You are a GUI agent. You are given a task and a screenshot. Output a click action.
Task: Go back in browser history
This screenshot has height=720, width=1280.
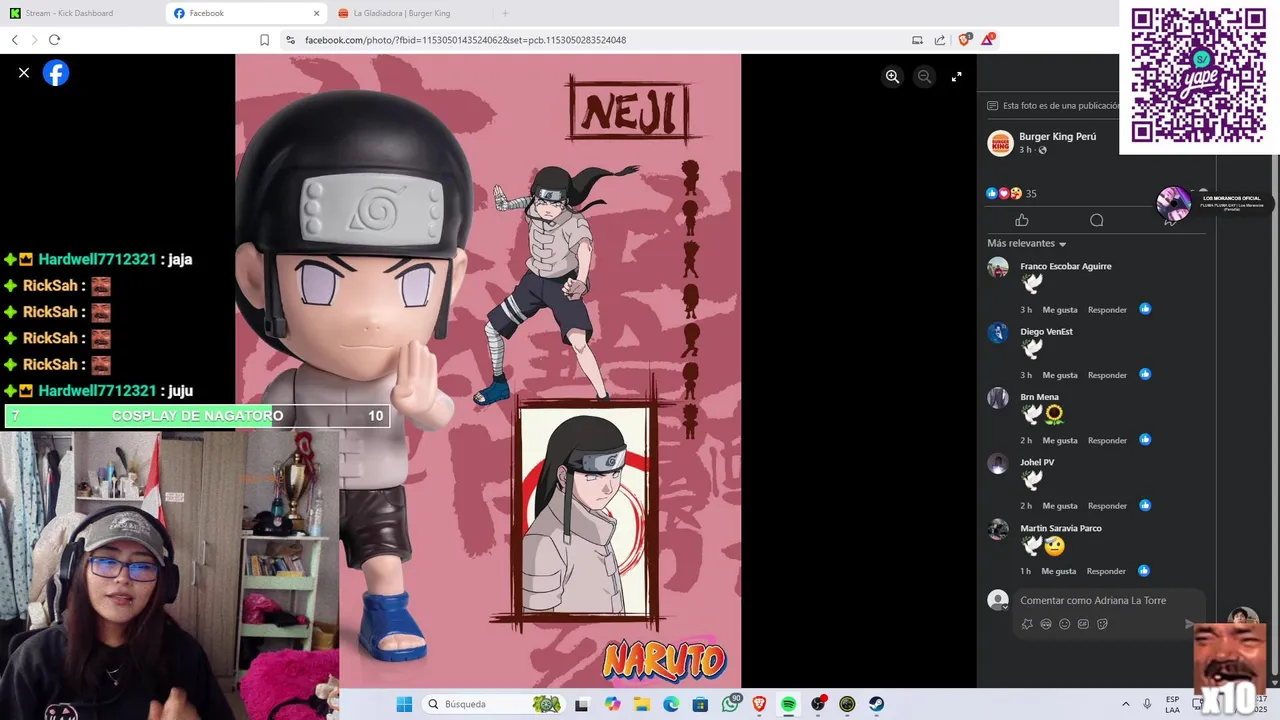(x=15, y=40)
